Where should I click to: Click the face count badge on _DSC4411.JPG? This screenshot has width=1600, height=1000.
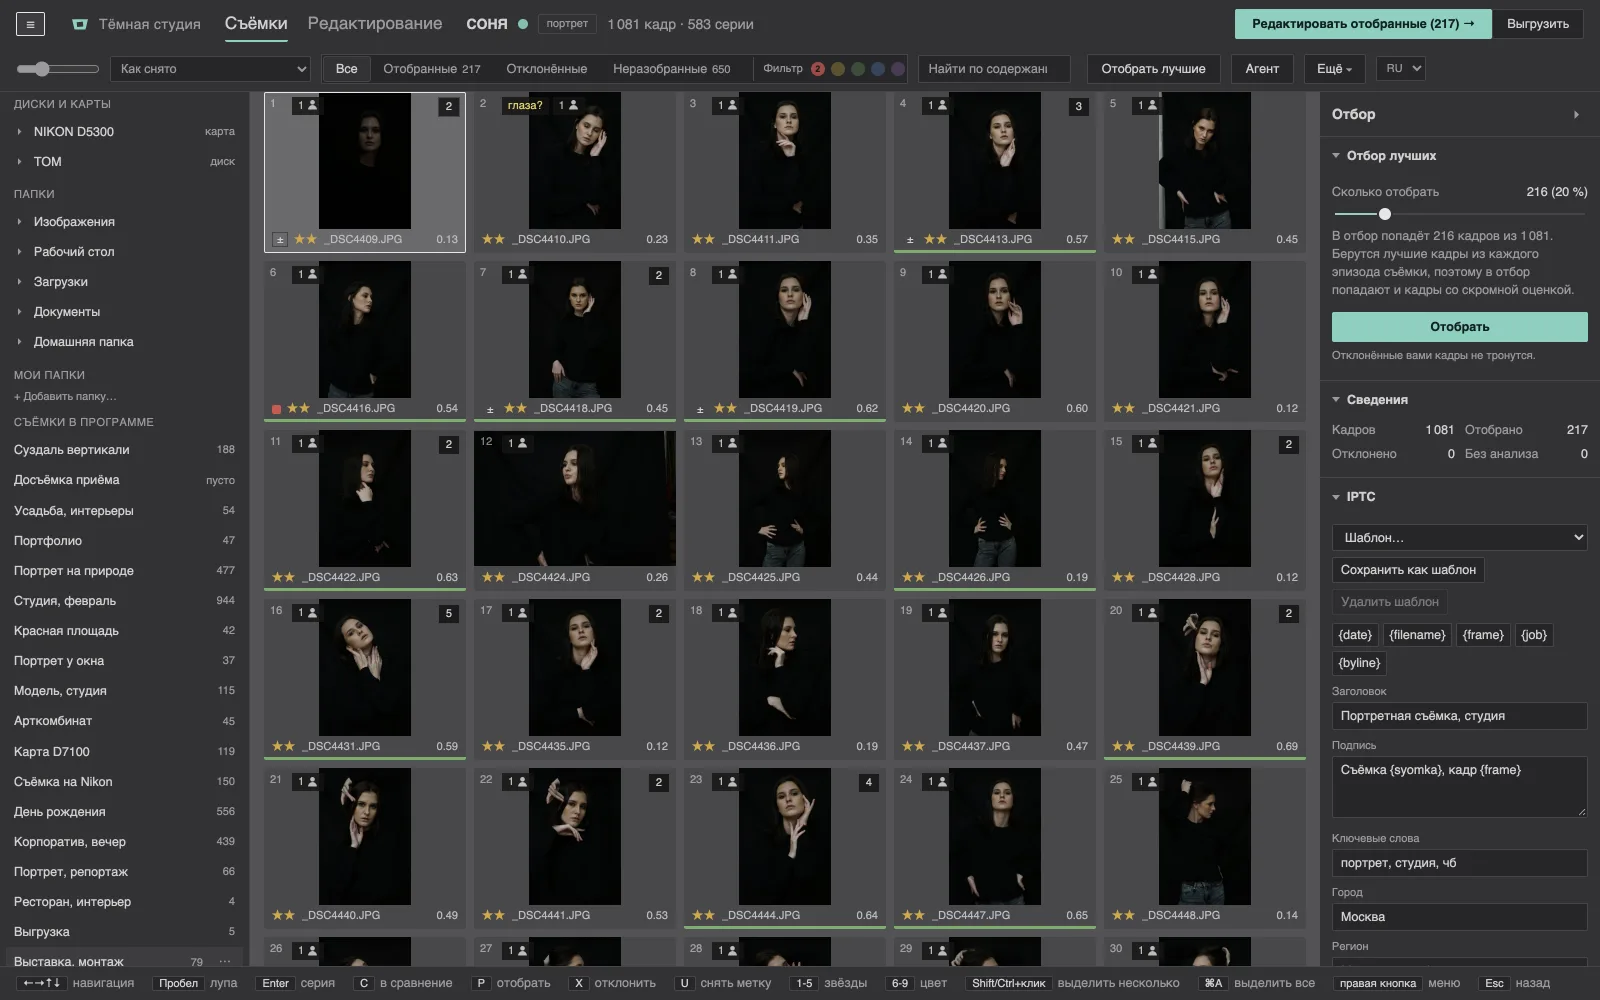[x=727, y=105]
